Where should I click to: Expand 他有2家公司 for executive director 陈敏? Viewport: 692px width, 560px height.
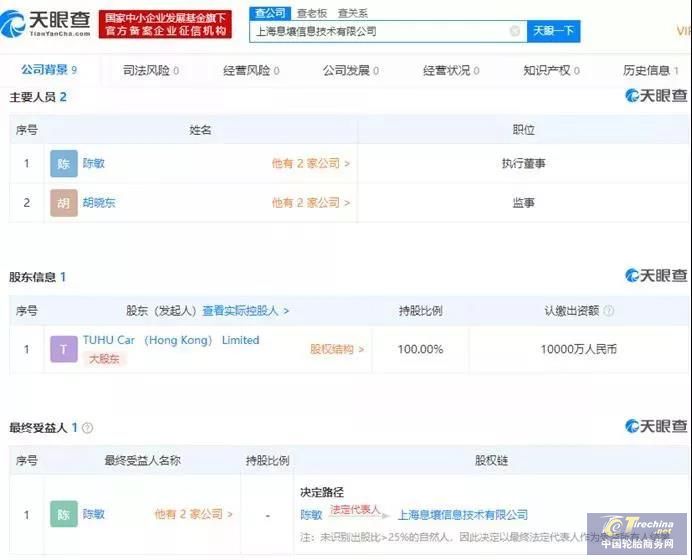point(311,164)
